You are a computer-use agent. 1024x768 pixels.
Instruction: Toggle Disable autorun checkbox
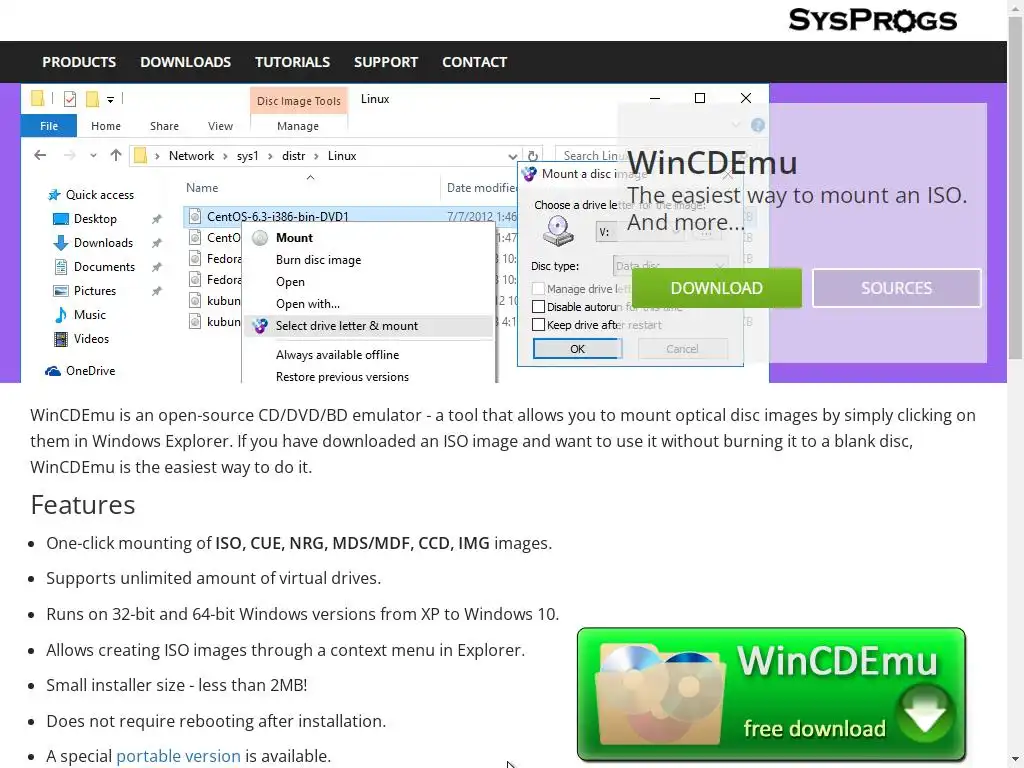538,307
